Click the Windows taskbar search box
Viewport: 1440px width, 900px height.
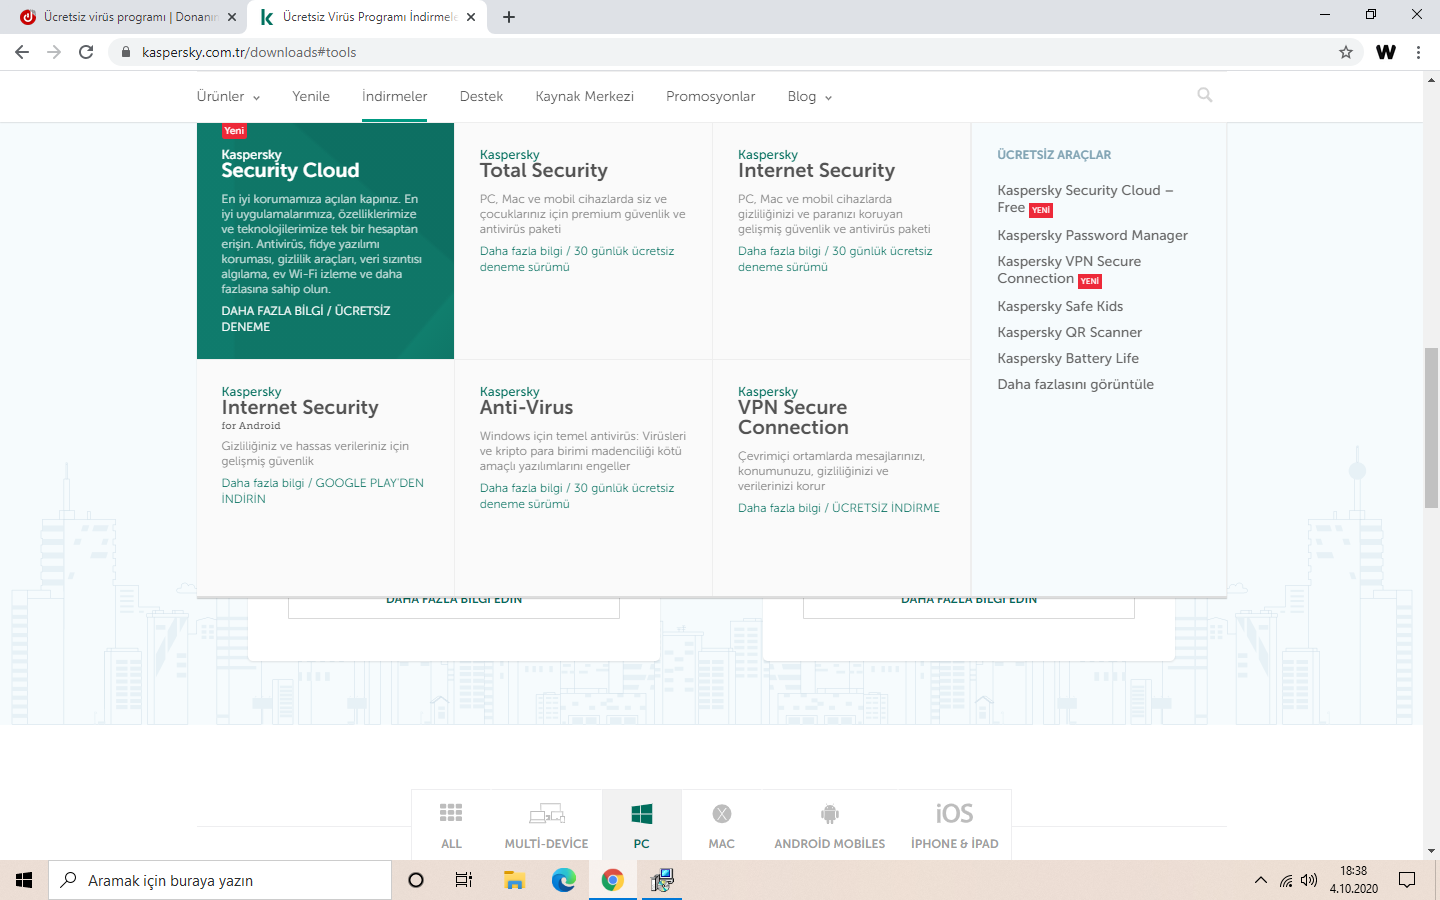[x=220, y=880]
